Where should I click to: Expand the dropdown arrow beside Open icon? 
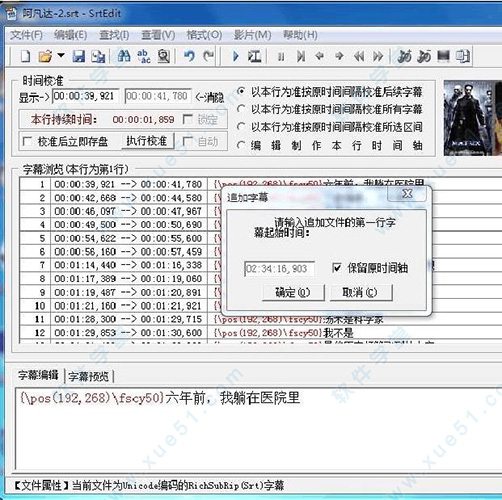[x=61, y=55]
